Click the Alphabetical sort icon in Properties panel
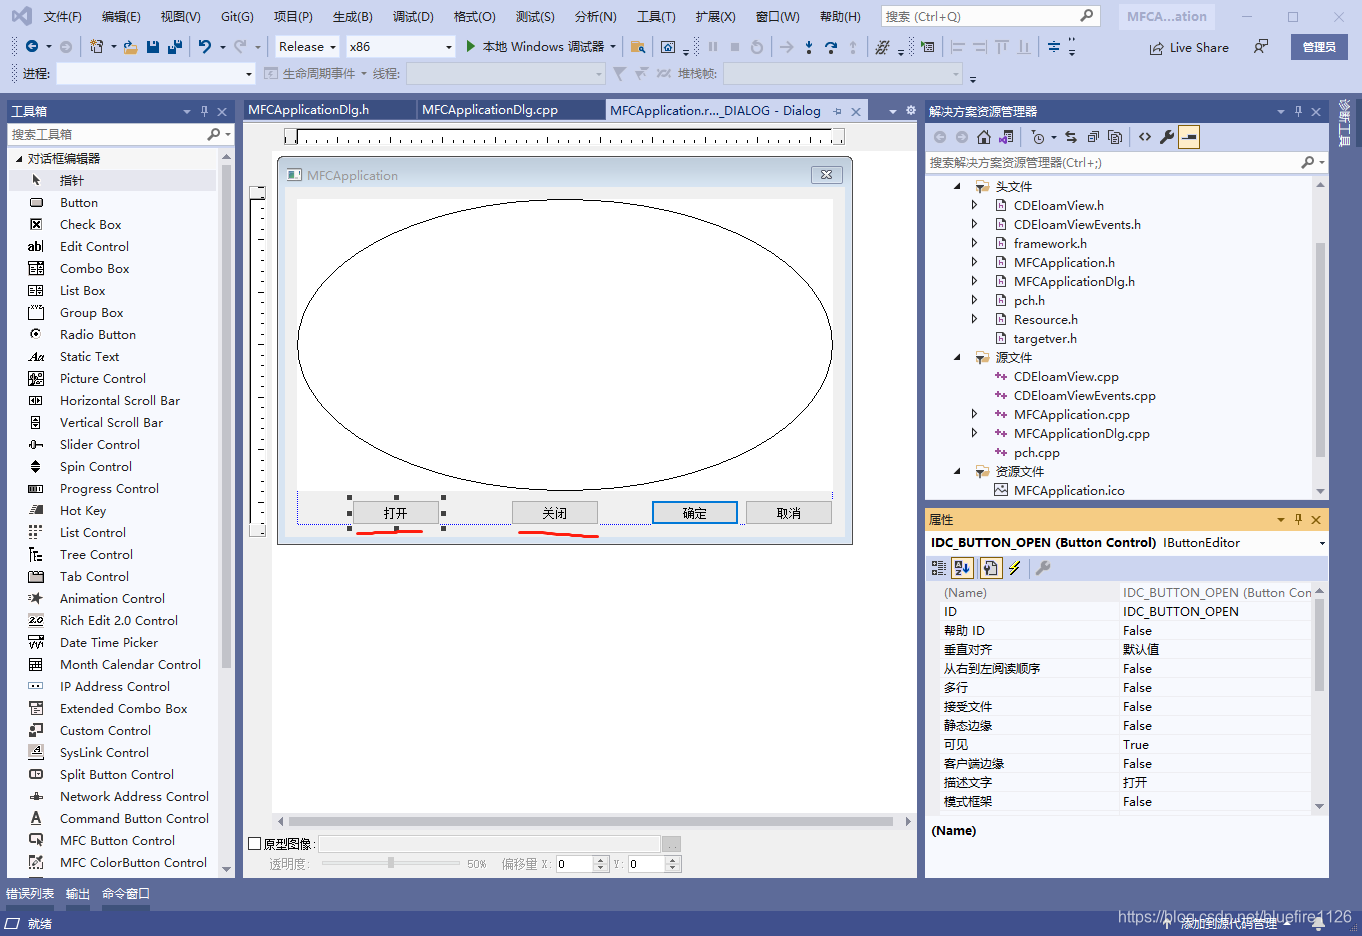 point(962,568)
